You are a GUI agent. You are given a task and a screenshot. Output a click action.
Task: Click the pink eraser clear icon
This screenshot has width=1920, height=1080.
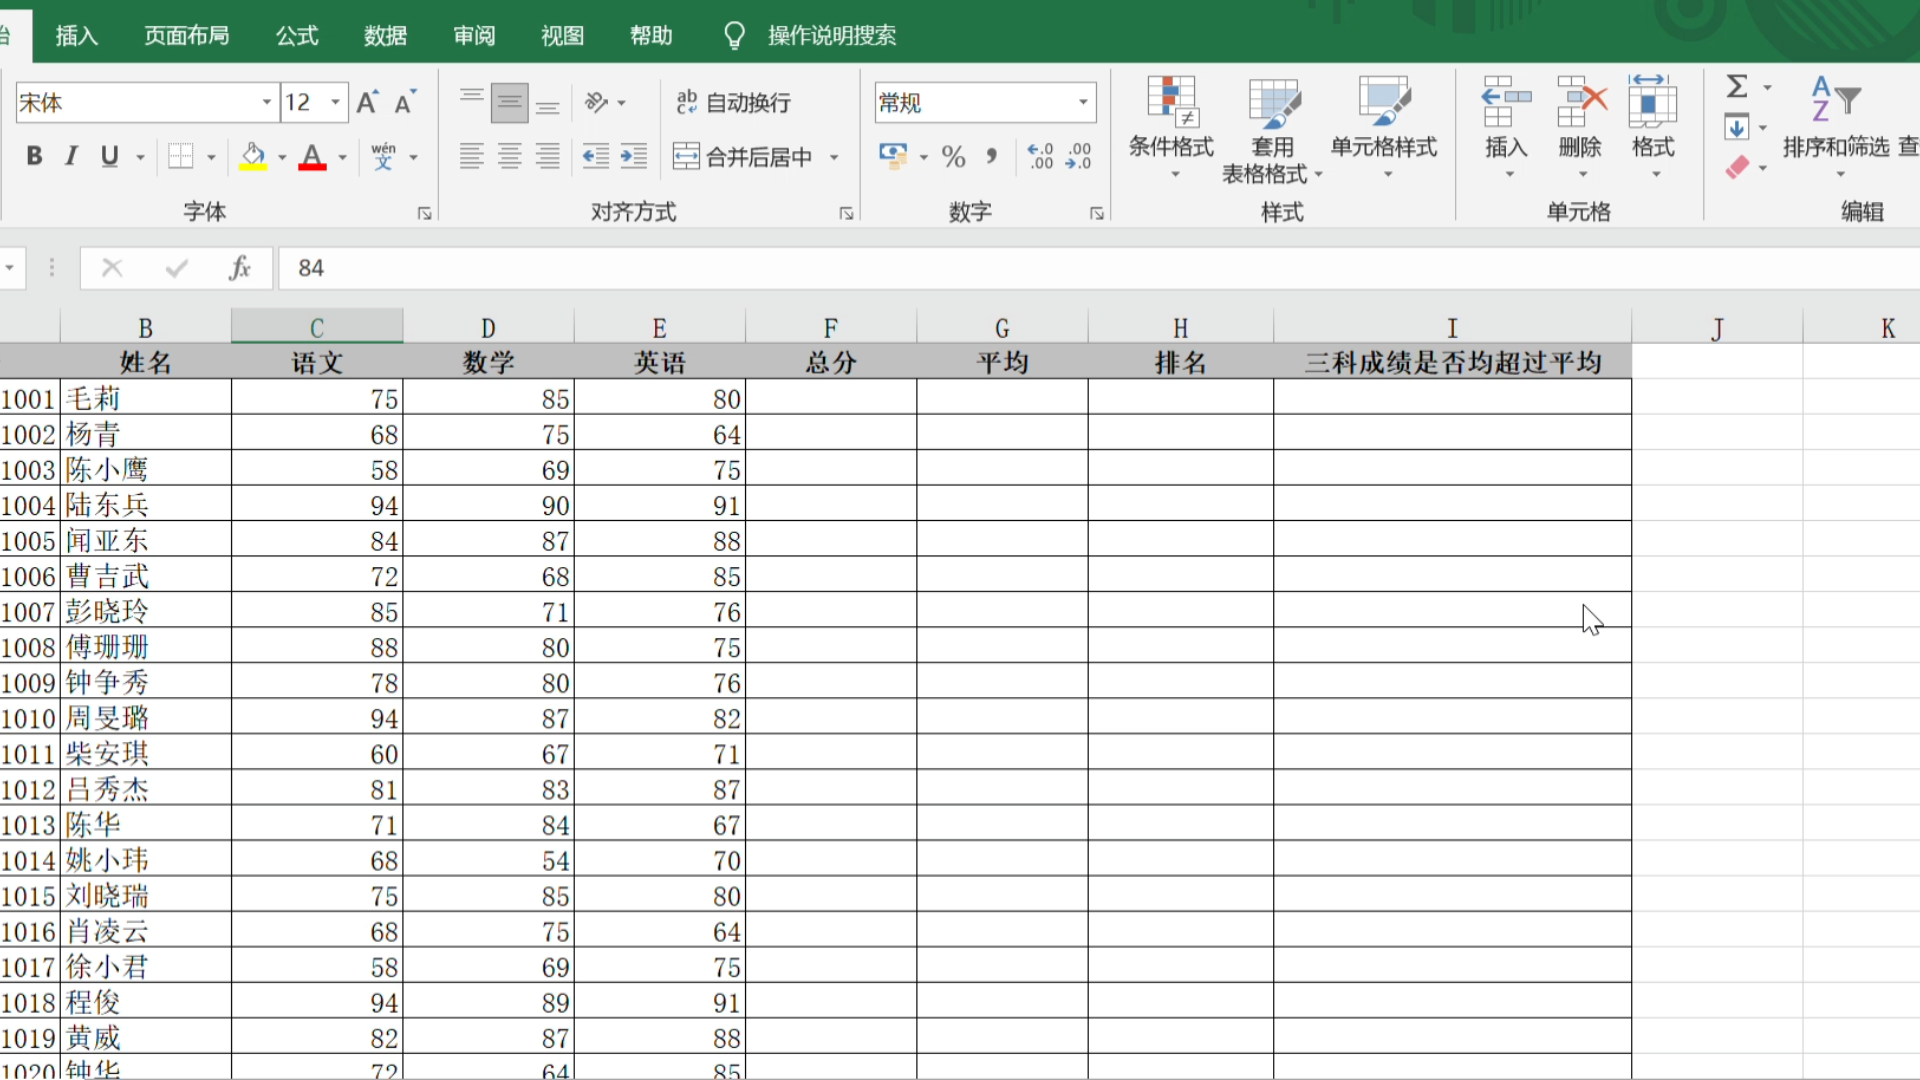[x=1737, y=167]
